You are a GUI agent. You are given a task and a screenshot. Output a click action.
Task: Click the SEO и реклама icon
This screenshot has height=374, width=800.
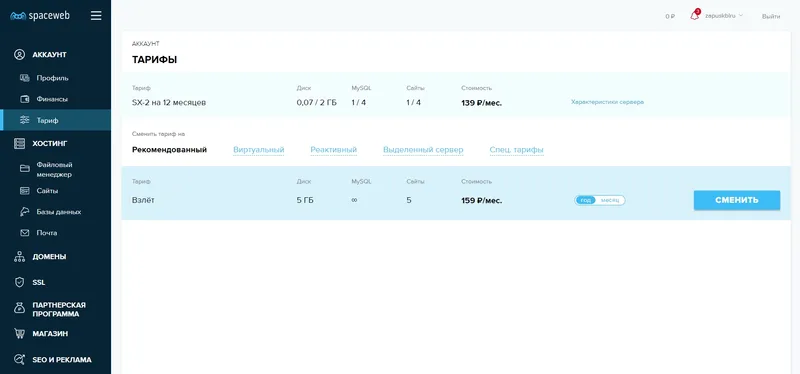pos(19,360)
